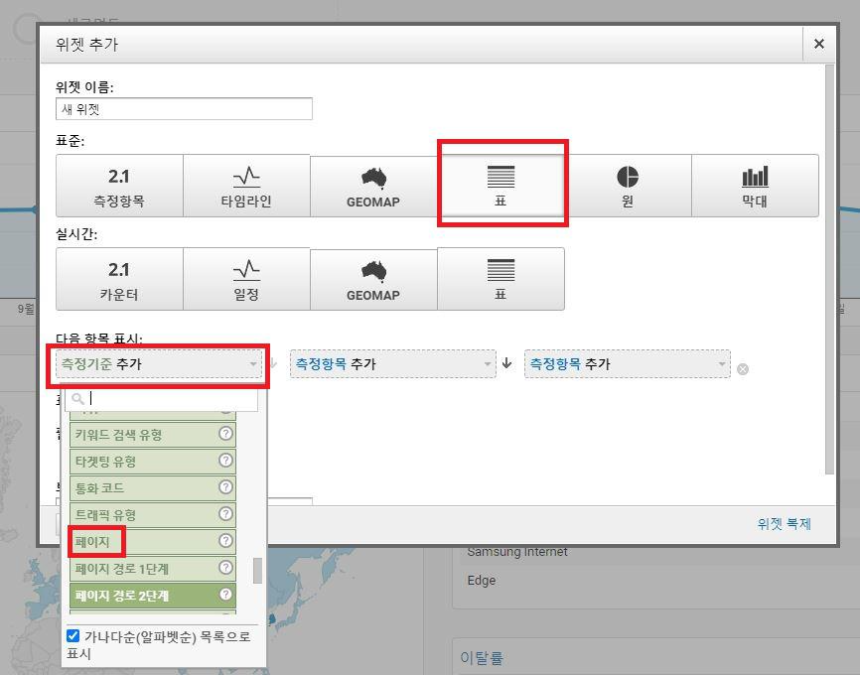The image size is (860, 675).
Task: Open the 측정기준 추가 dropdown
Action: (155, 364)
